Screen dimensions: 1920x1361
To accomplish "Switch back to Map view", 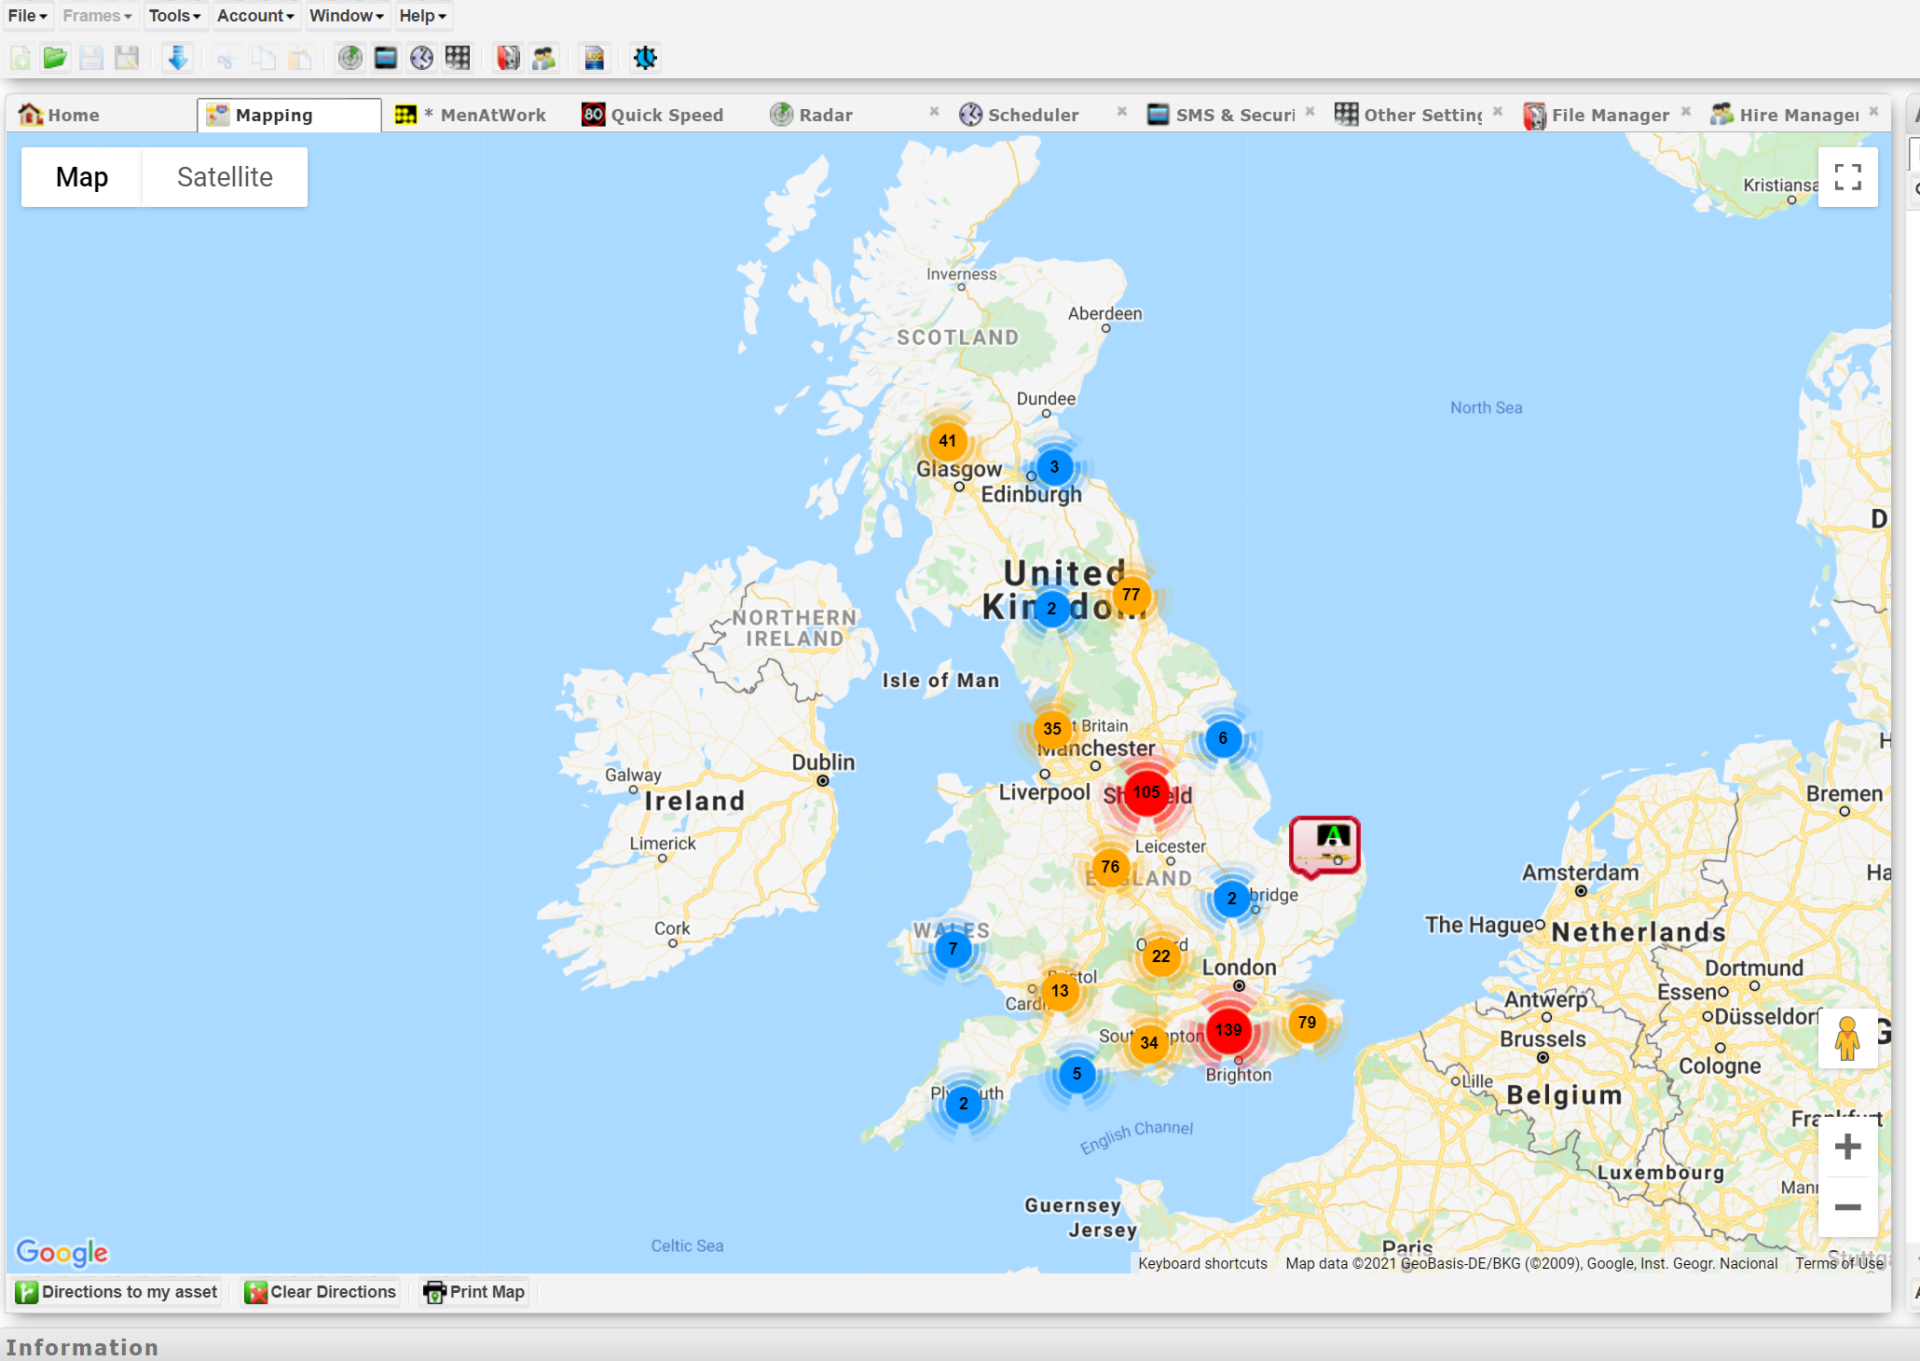I will (x=81, y=177).
